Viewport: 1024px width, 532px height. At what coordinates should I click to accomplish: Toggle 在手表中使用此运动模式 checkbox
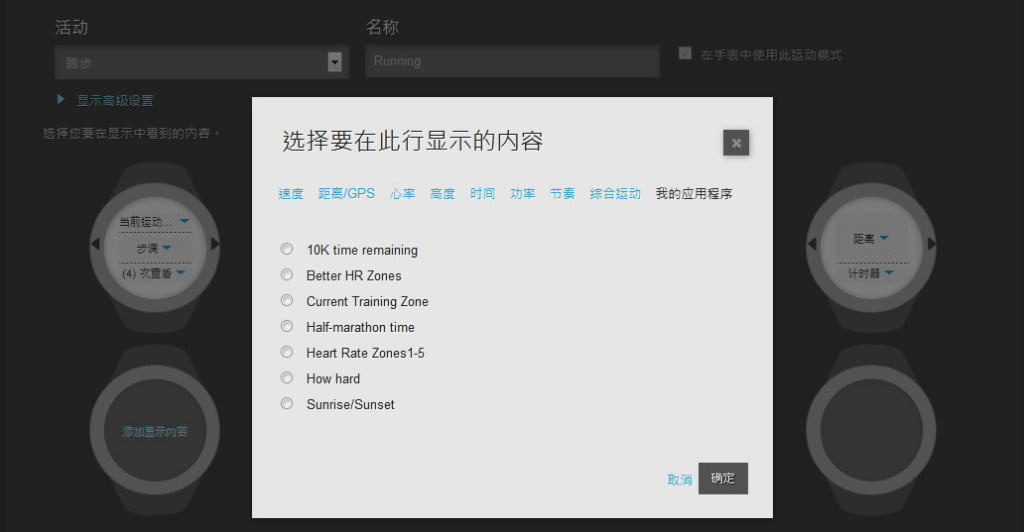685,54
